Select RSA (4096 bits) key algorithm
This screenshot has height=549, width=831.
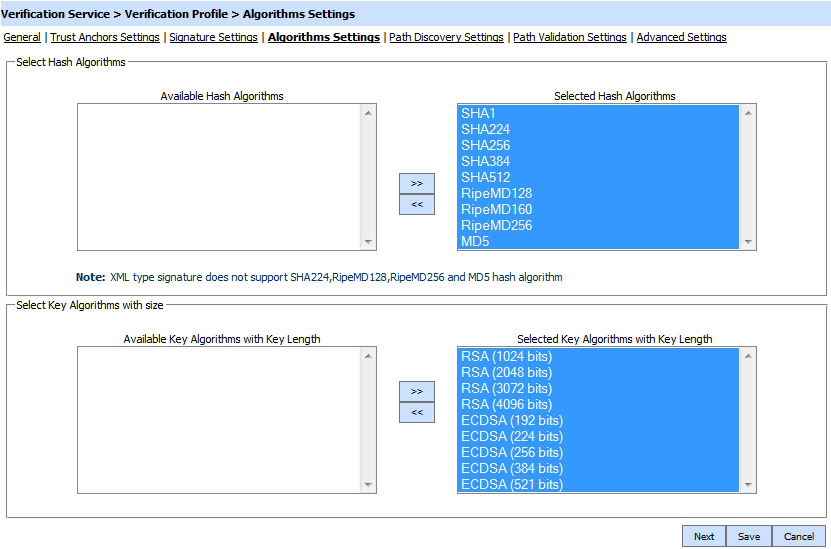click(598, 404)
